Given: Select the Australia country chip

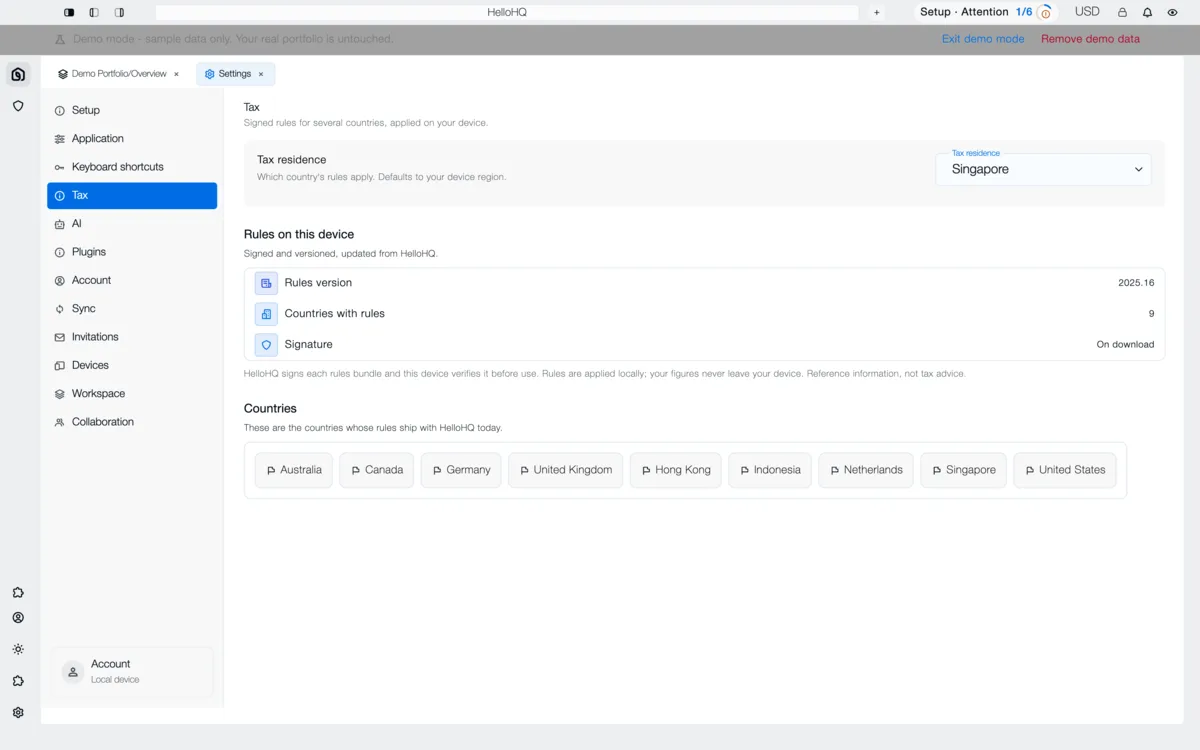Looking at the screenshot, I should [294, 470].
